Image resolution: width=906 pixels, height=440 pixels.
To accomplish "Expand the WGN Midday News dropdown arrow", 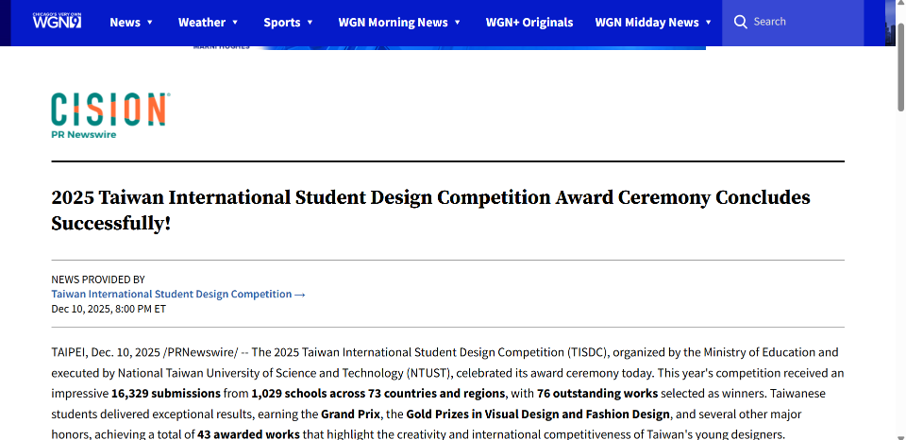I will coord(708,22).
